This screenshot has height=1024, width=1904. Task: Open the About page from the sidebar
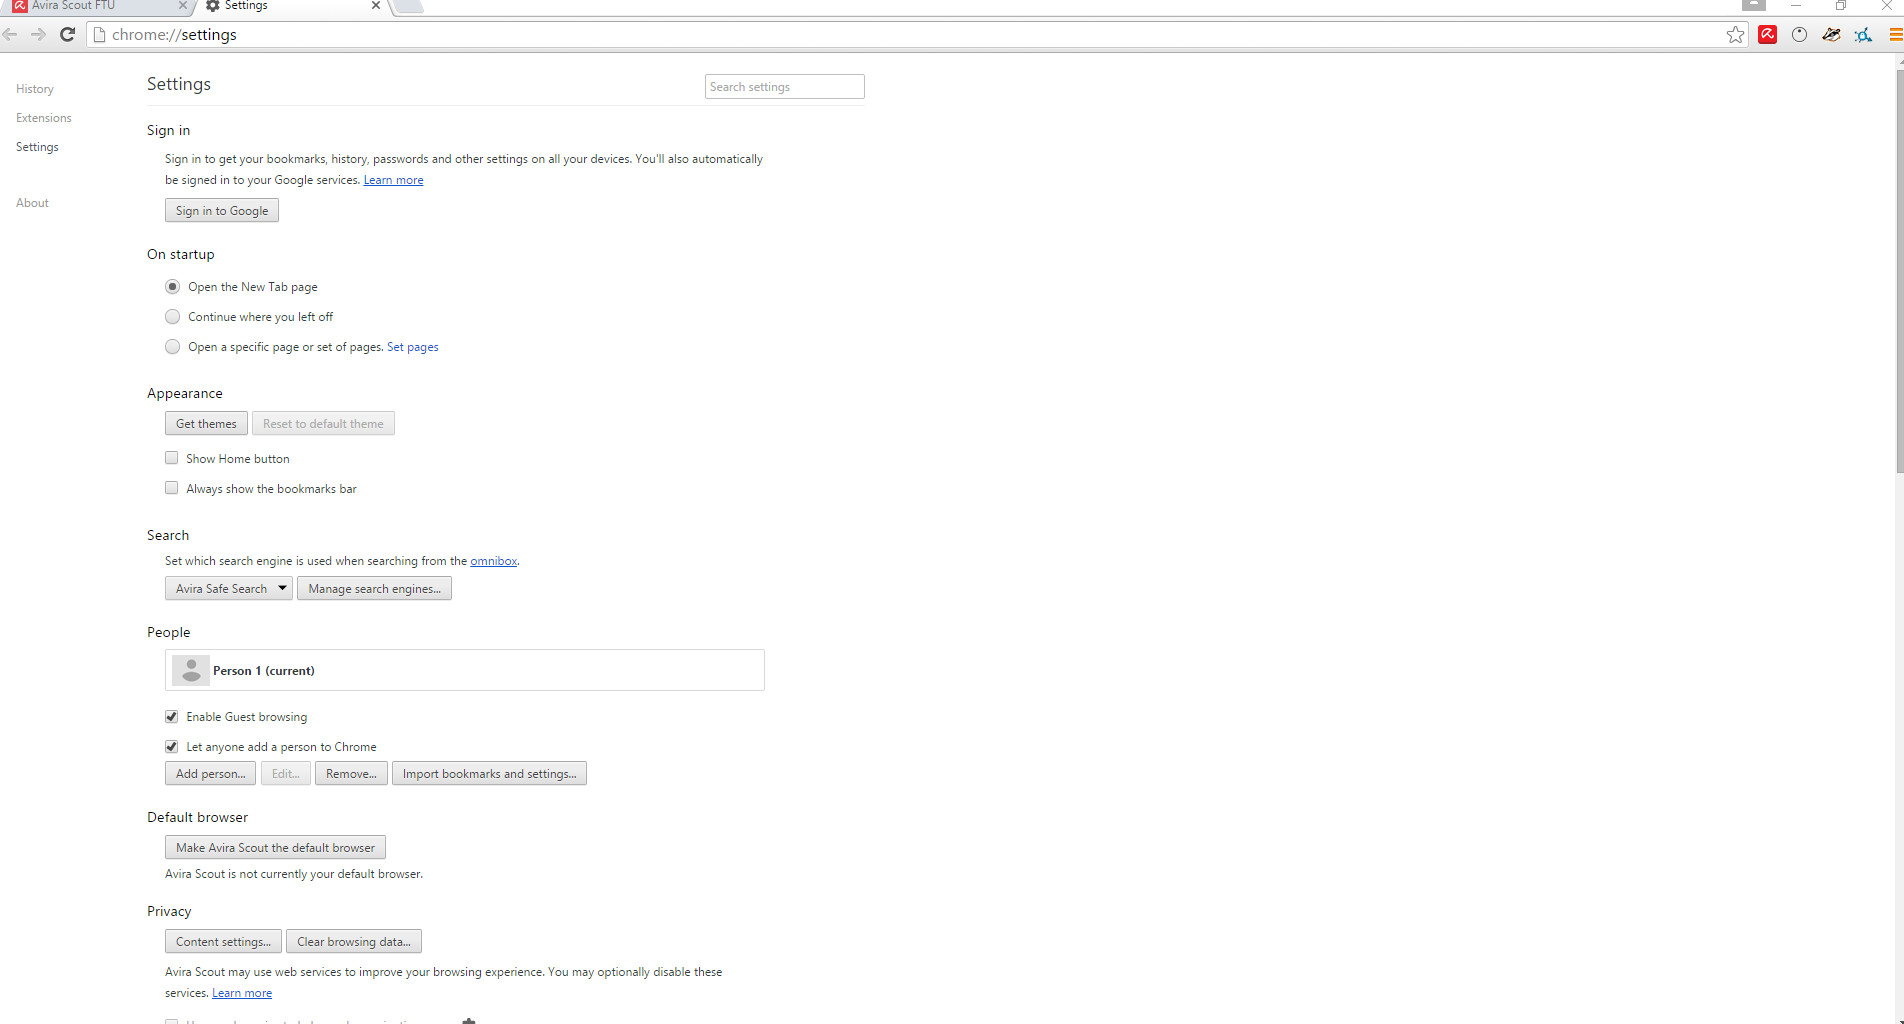pos(32,203)
